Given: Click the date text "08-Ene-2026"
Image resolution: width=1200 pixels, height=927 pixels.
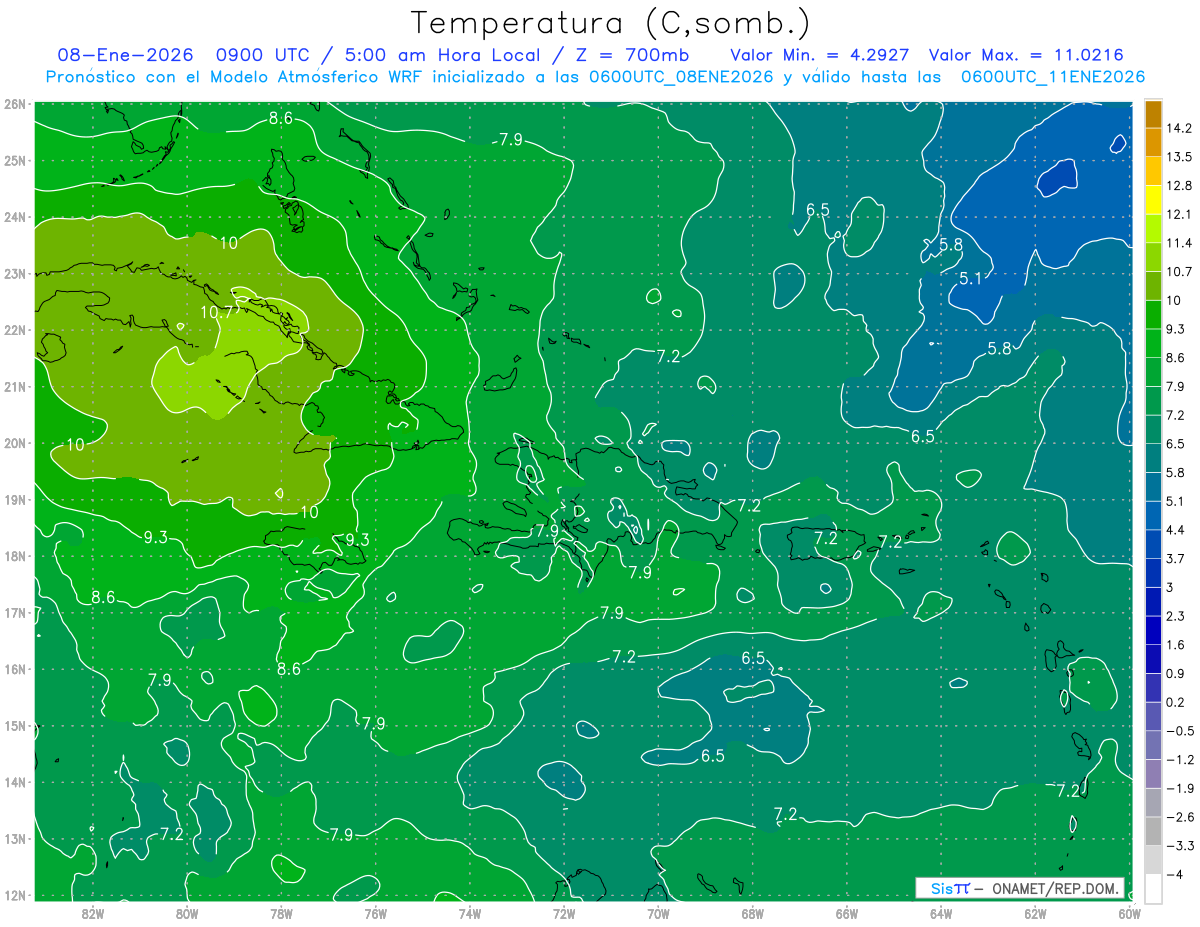Looking at the screenshot, I should (125, 55).
